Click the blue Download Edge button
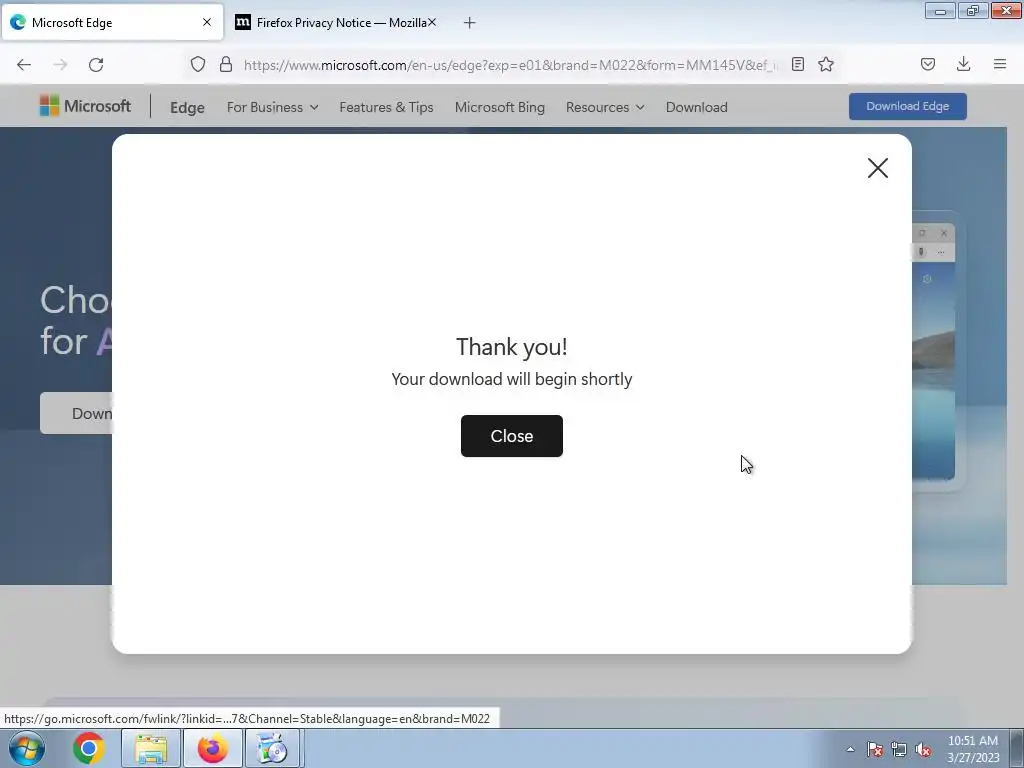 [x=908, y=106]
